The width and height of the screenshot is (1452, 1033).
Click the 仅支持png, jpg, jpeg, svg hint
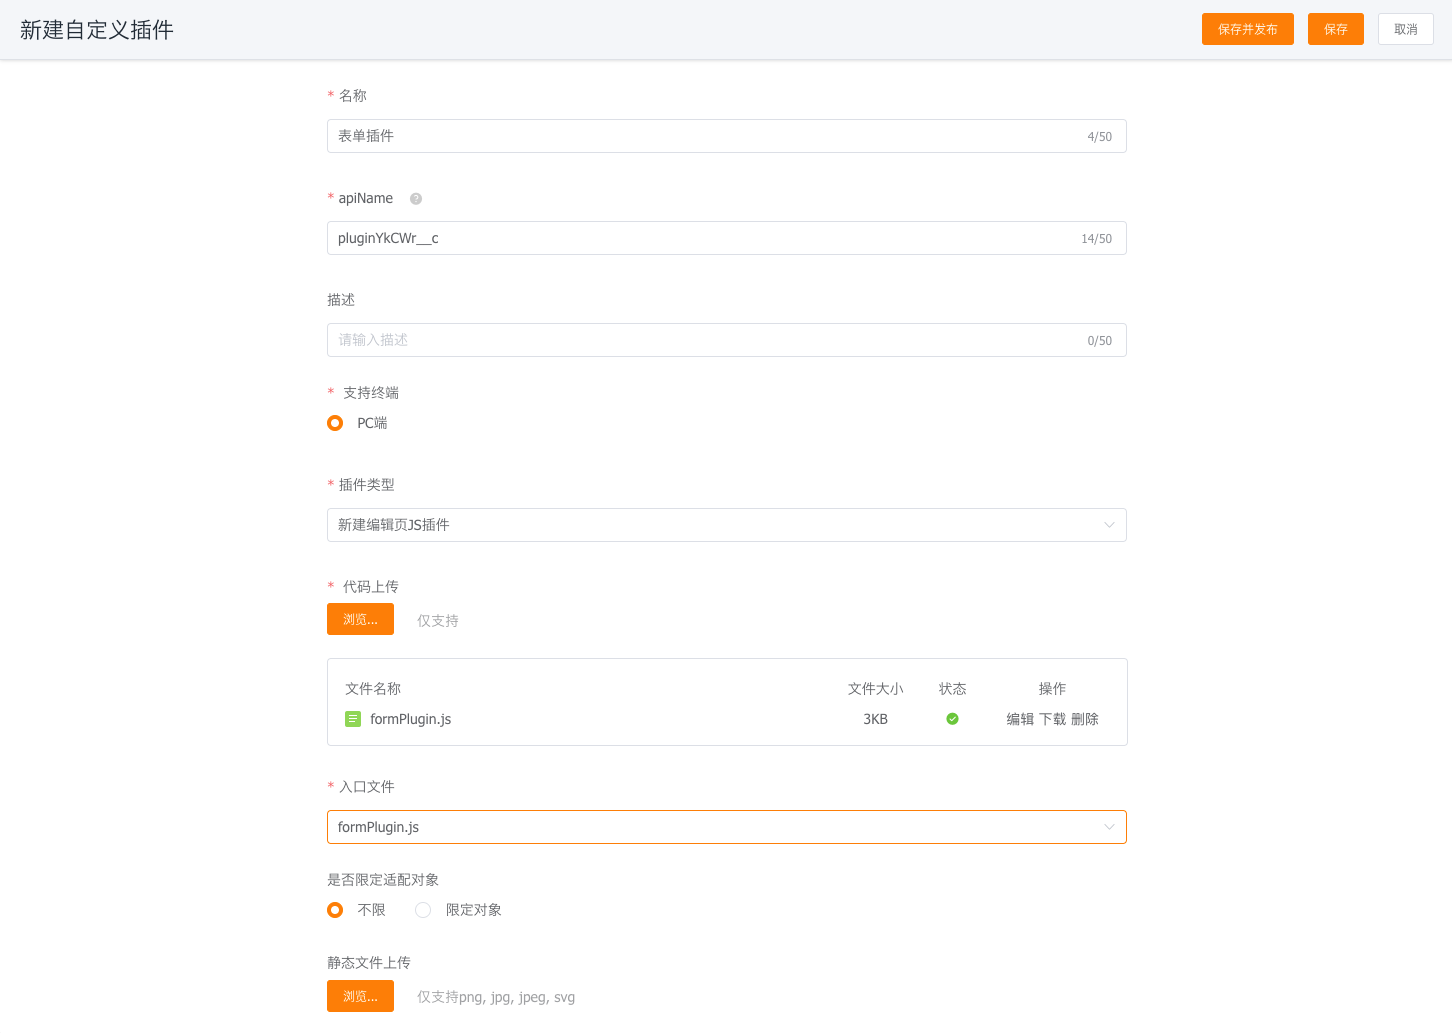[496, 997]
